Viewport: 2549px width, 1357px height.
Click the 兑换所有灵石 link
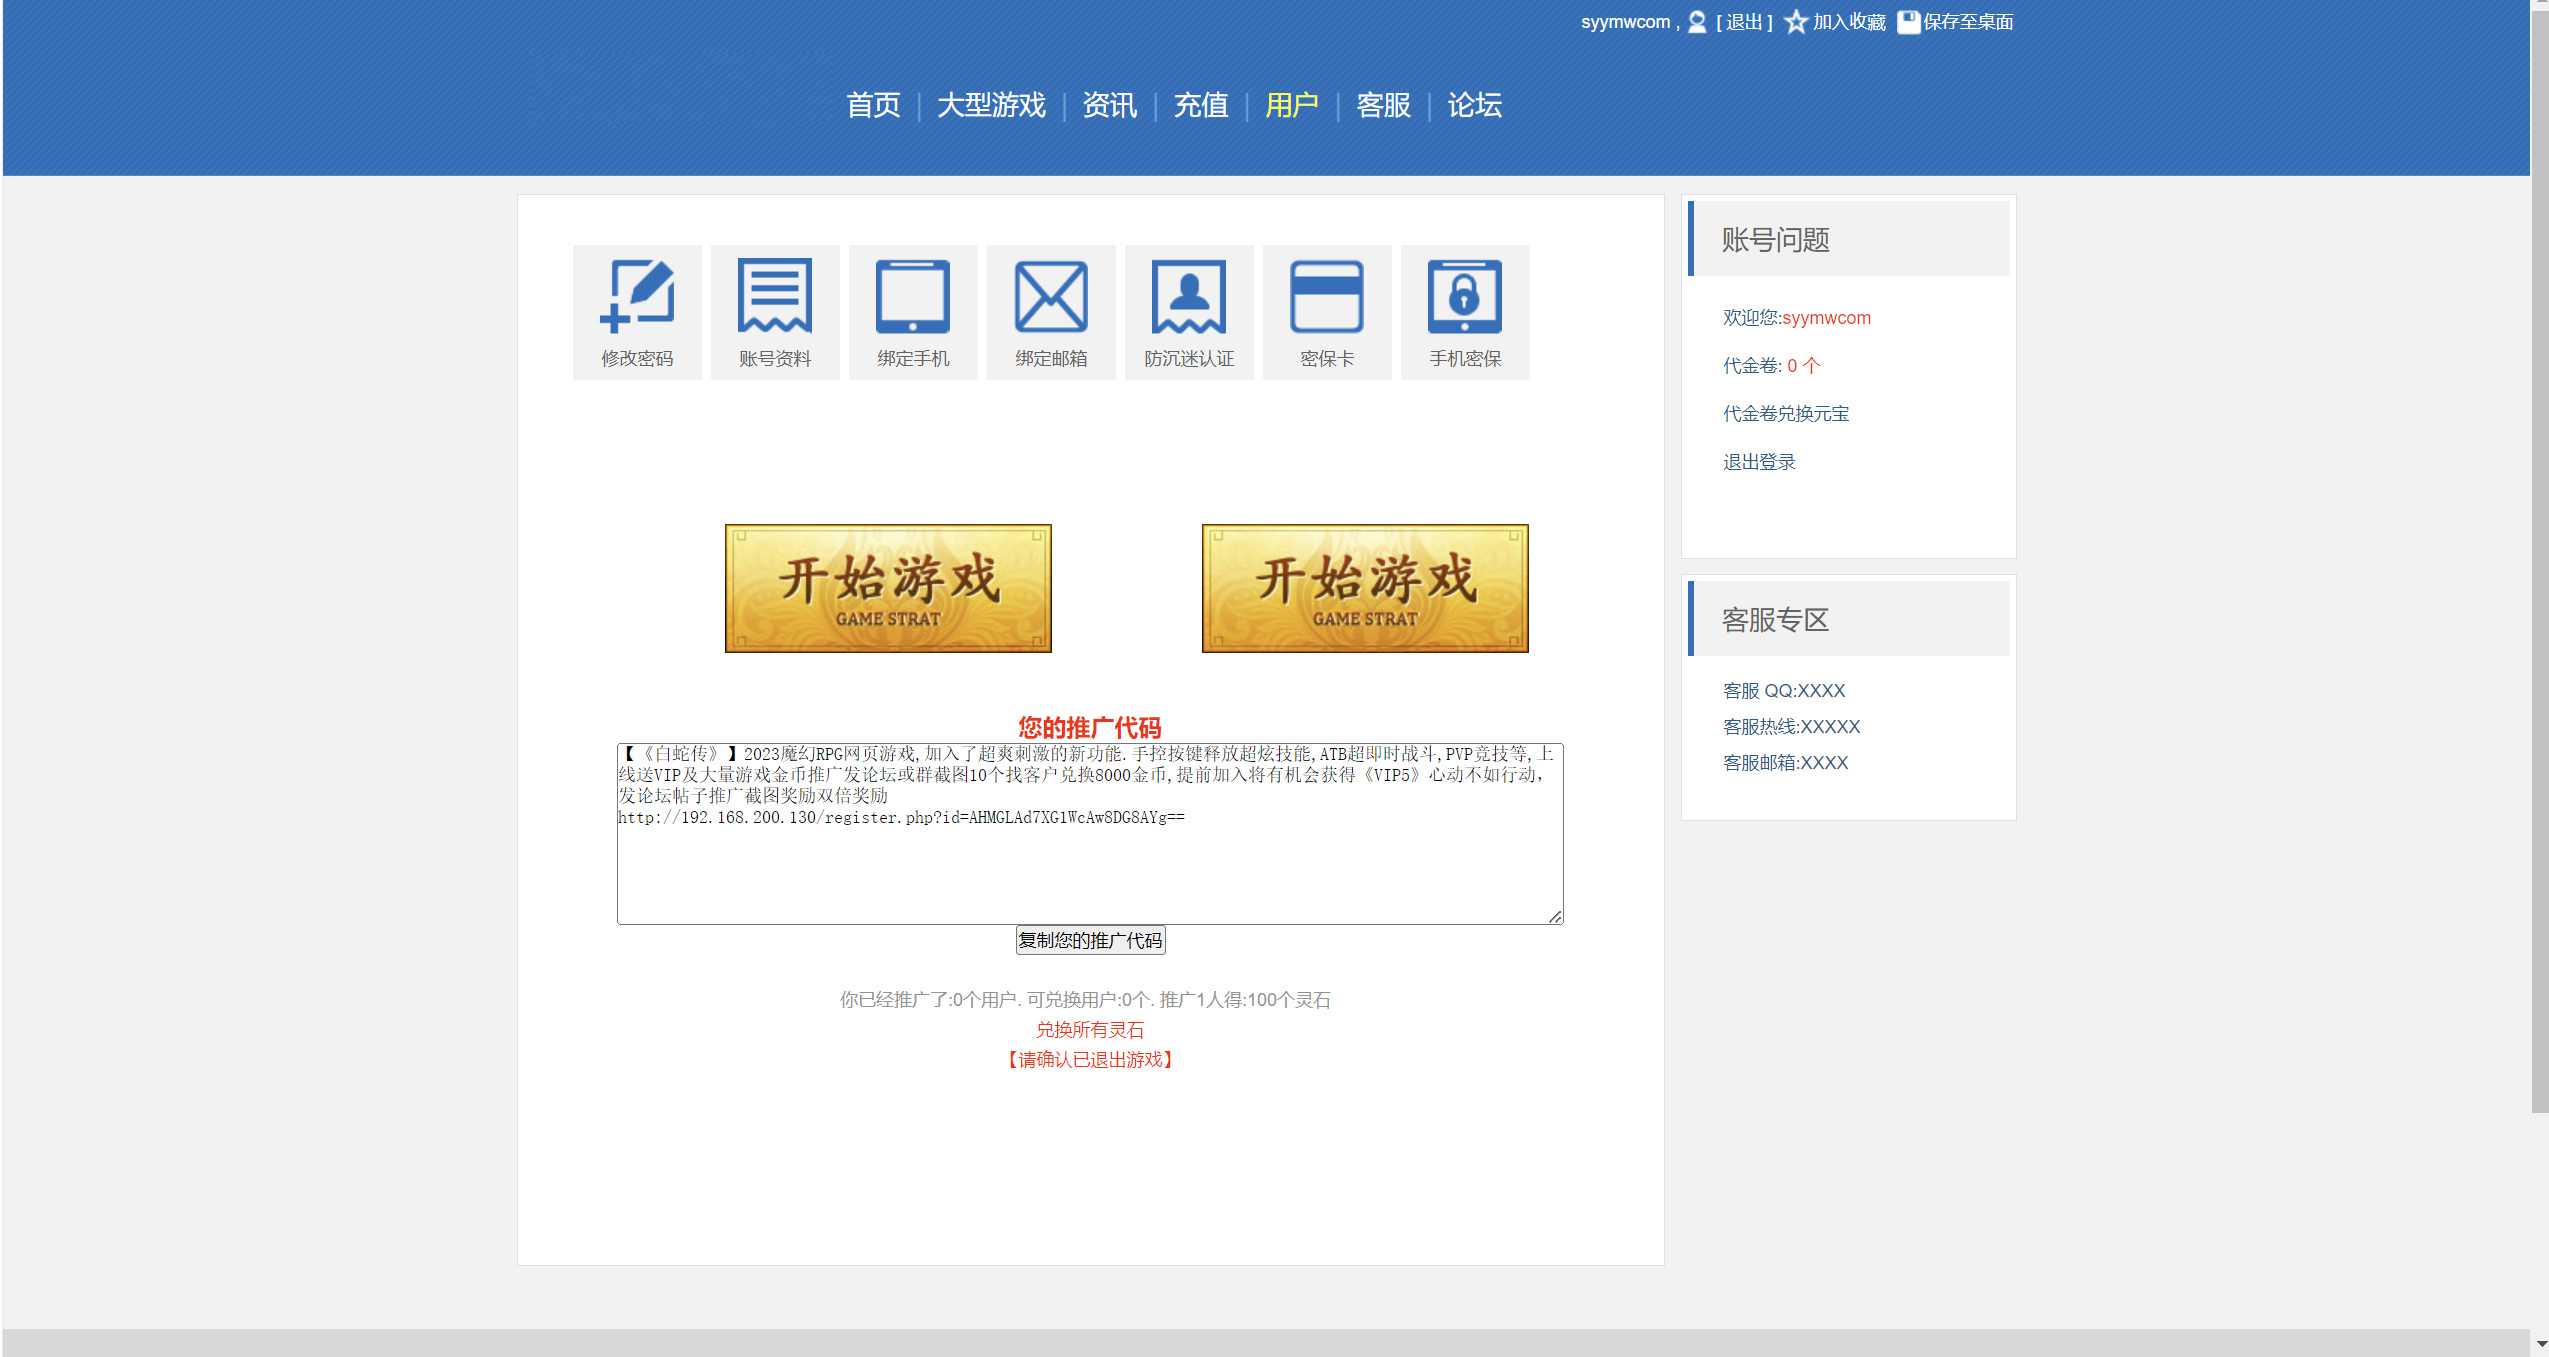coord(1089,1029)
